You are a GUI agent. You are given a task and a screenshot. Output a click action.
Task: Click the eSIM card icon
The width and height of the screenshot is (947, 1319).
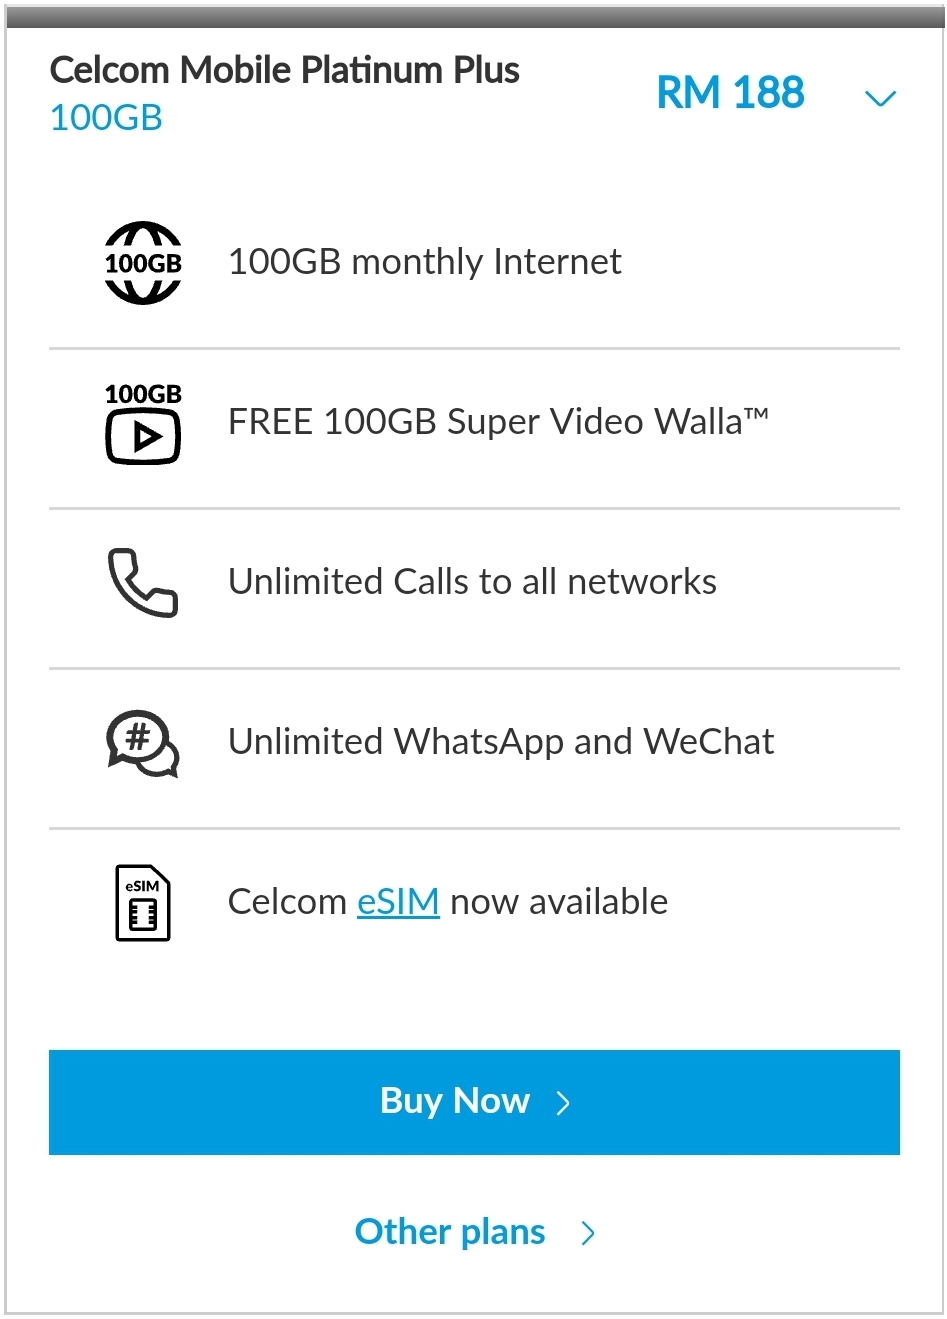point(143,902)
